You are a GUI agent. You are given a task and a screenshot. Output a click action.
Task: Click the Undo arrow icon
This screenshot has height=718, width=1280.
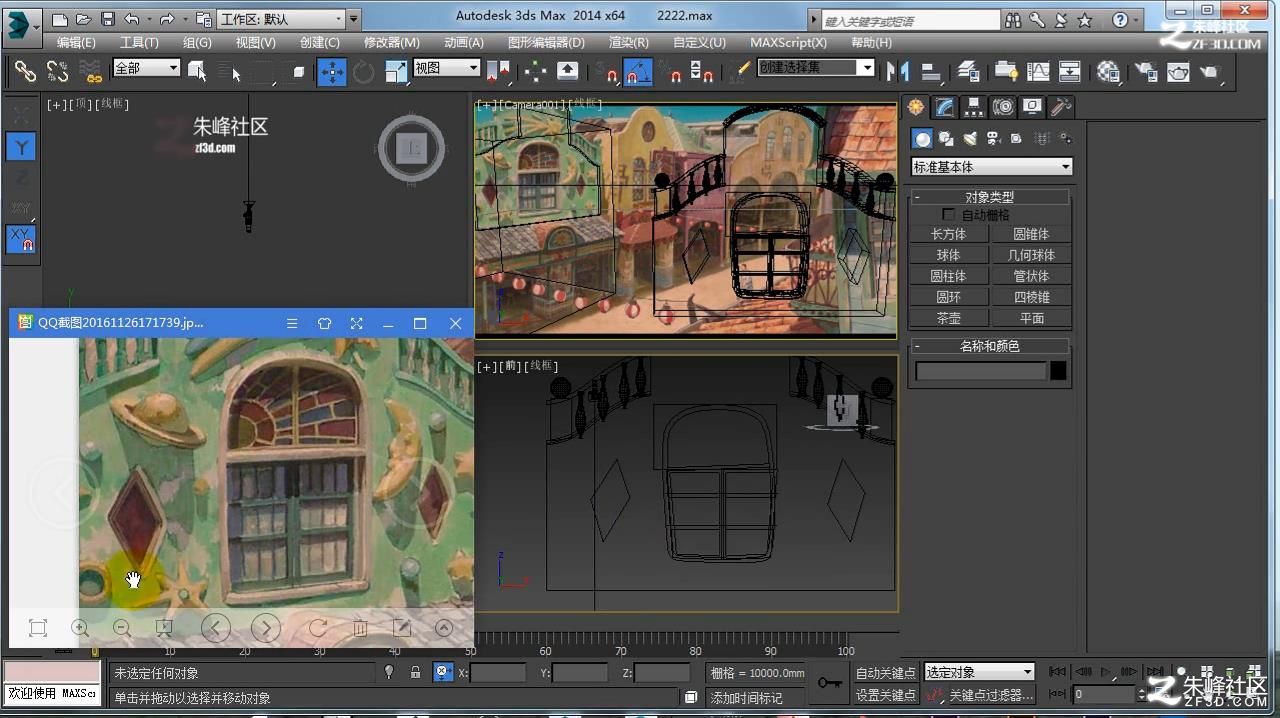(131, 19)
